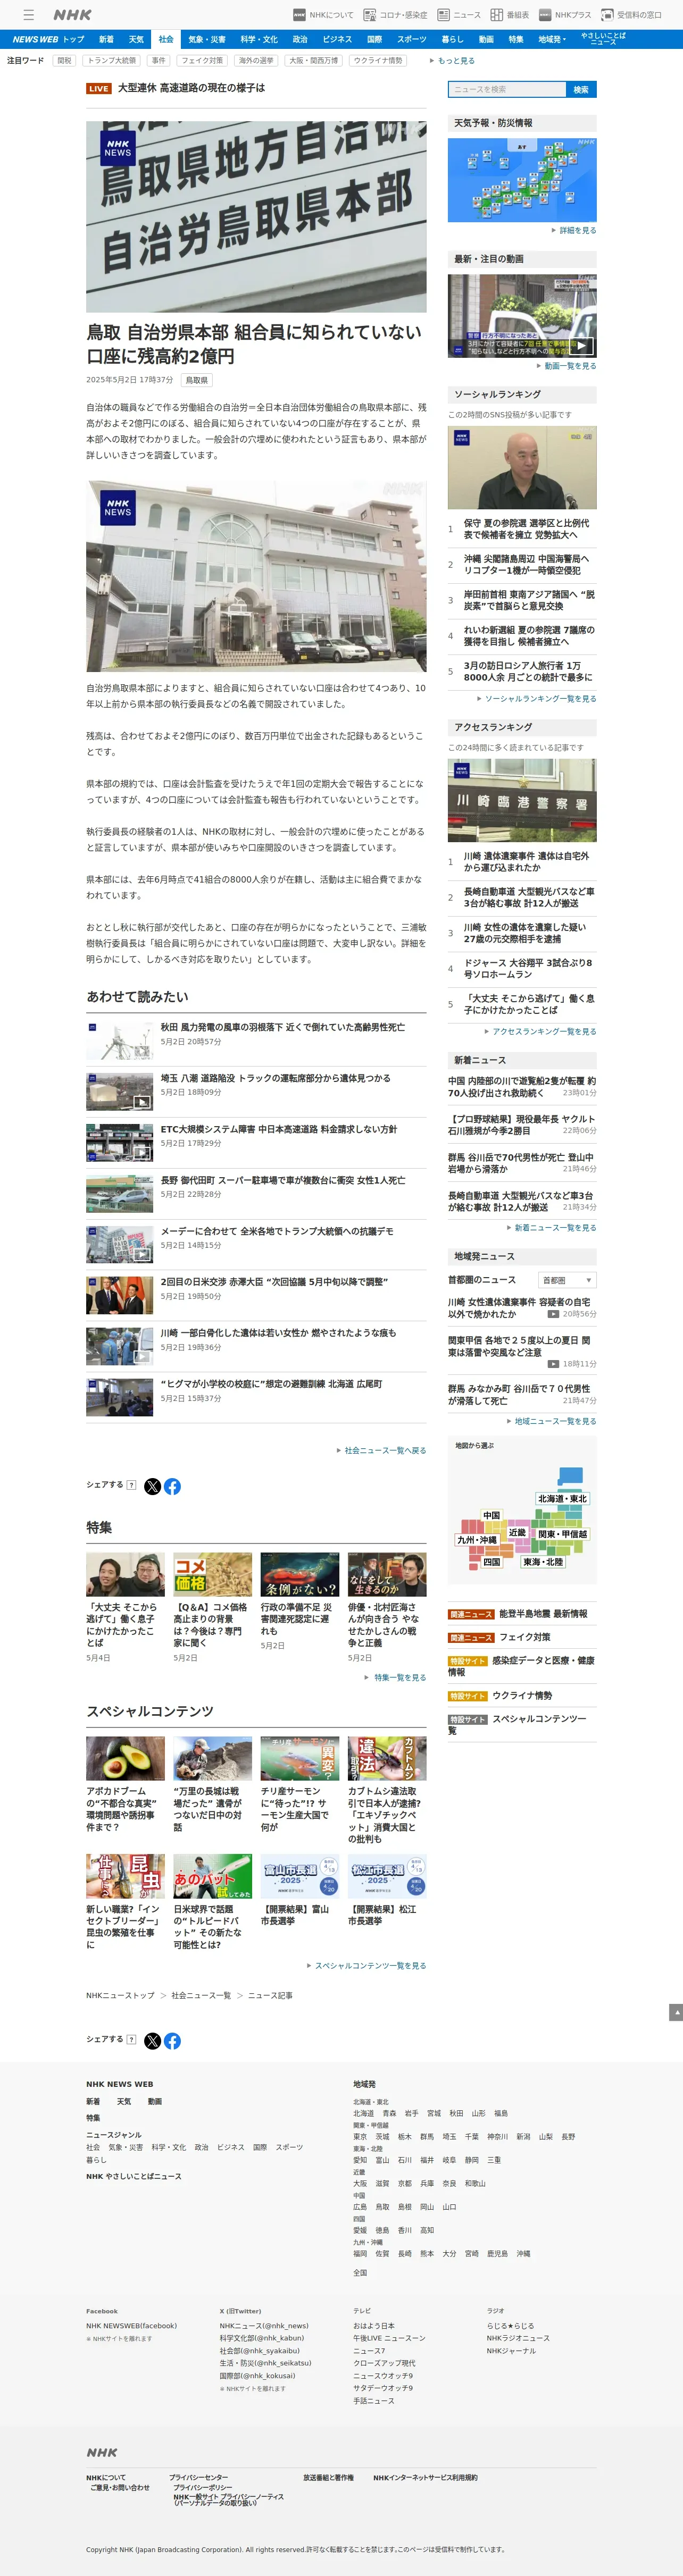The width and height of the screenshot is (683, 2576).
Task: Open コロナ・感染症 header icon link
Action: pyautogui.click(x=395, y=15)
